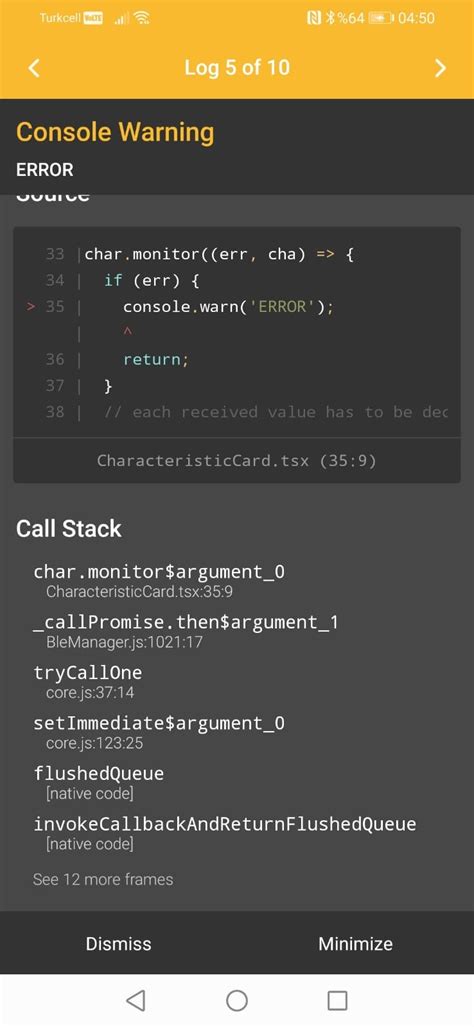This screenshot has width=474, height=1027.
Task: Open CharacteristicCard.tsx (35:9) source link
Action: click(236, 460)
